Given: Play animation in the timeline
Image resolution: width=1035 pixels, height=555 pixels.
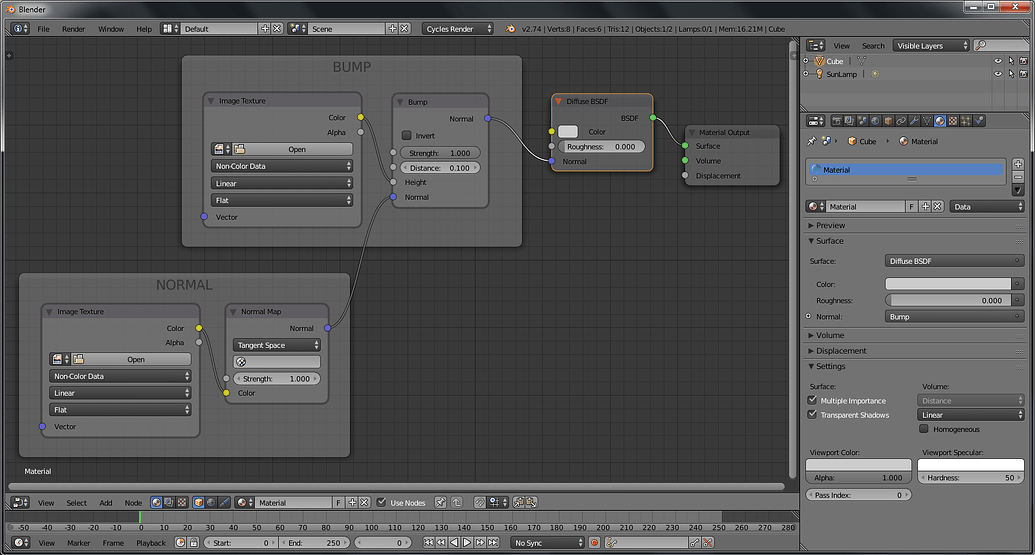Looking at the screenshot, I should 467,542.
